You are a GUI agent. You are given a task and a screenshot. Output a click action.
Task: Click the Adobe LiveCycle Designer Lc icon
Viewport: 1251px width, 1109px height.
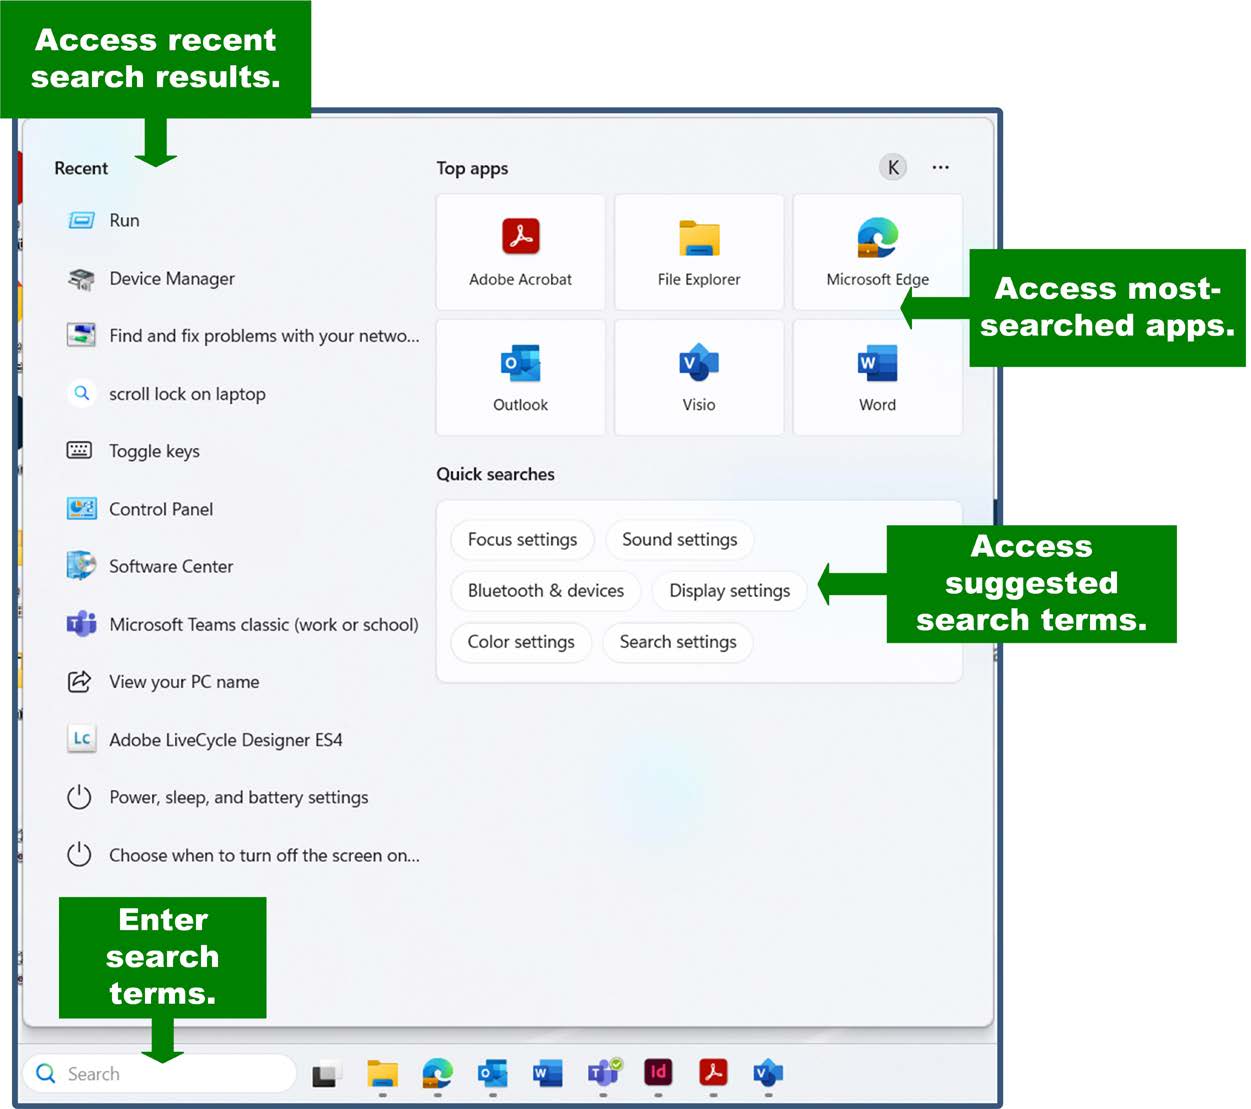(x=81, y=739)
